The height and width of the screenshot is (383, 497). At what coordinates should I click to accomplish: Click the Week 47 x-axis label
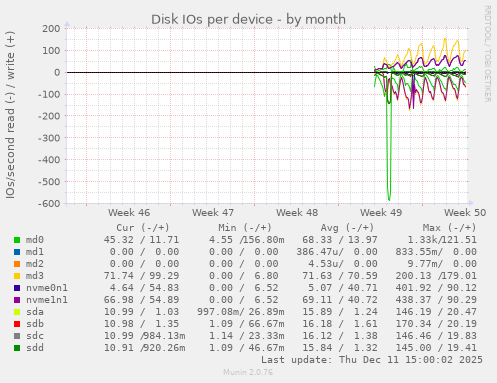tap(213, 213)
